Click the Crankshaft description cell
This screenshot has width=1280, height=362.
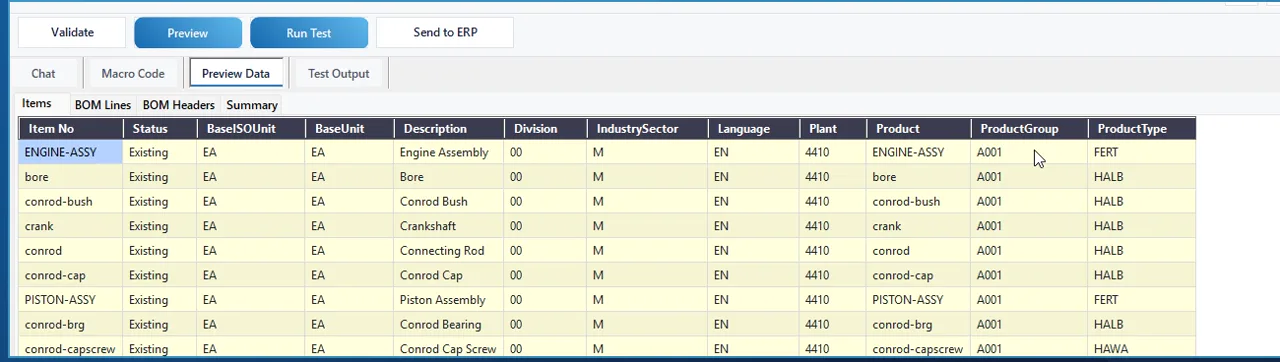(449, 226)
